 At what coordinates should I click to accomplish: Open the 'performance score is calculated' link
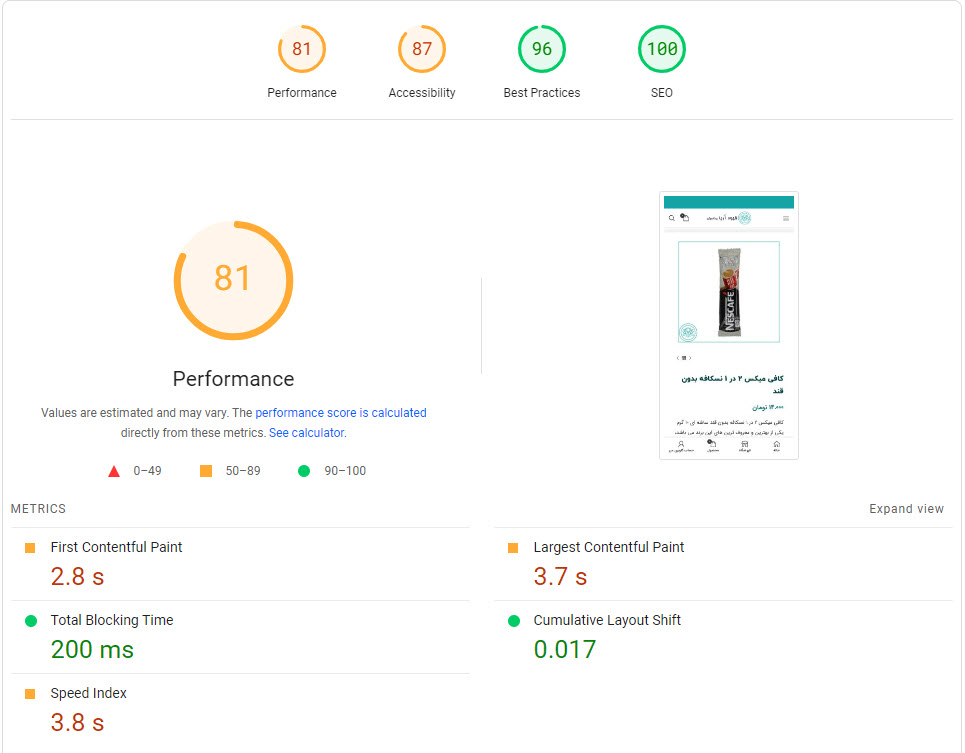point(341,413)
